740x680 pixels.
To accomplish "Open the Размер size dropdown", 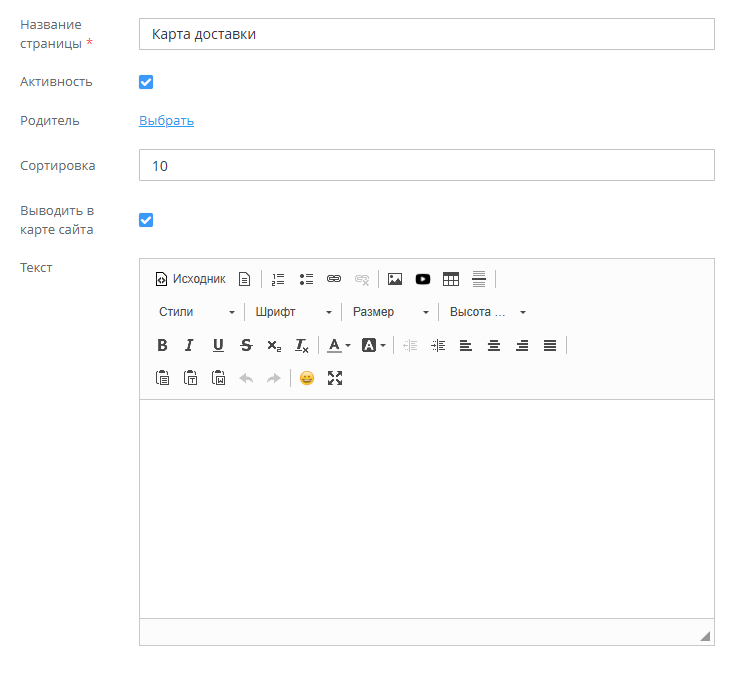I will click(x=390, y=312).
